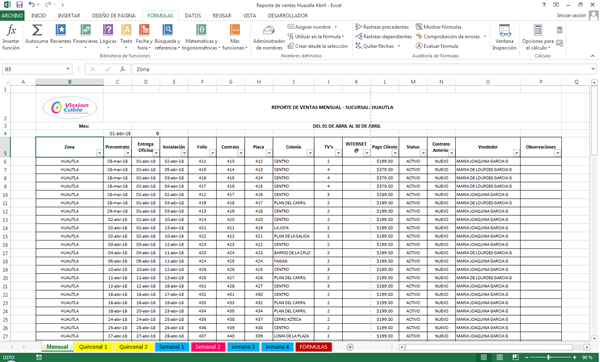Click the Insertar función fx icon
The height and width of the screenshot is (362, 600).
[11, 30]
